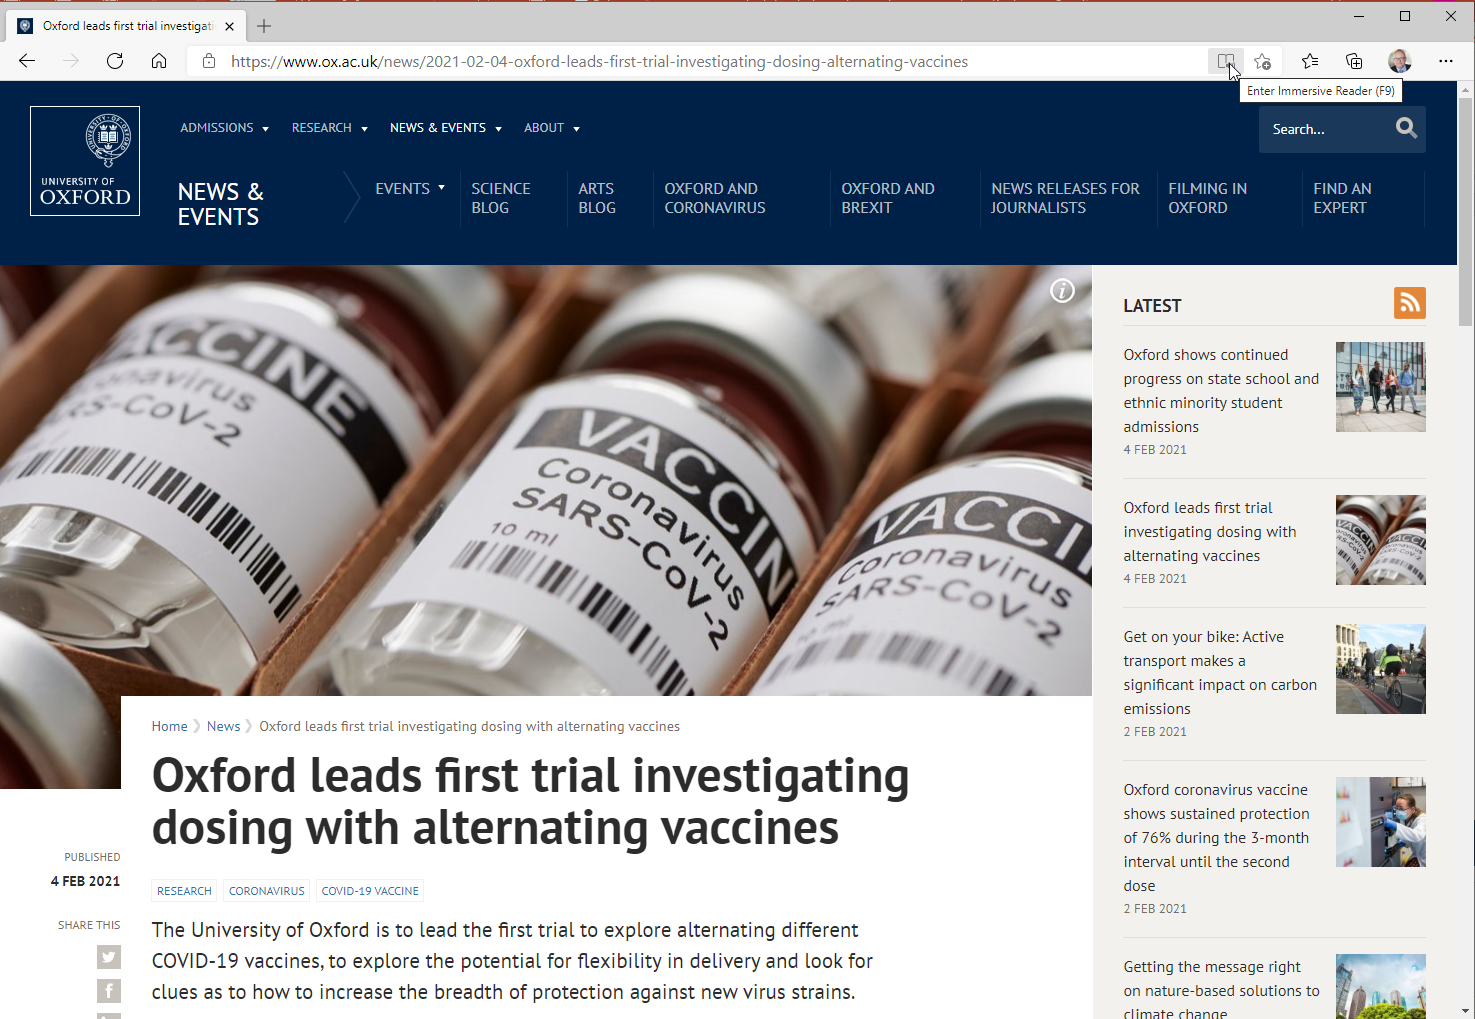Click the University of Oxford logo
This screenshot has width=1475, height=1019.
click(x=85, y=161)
